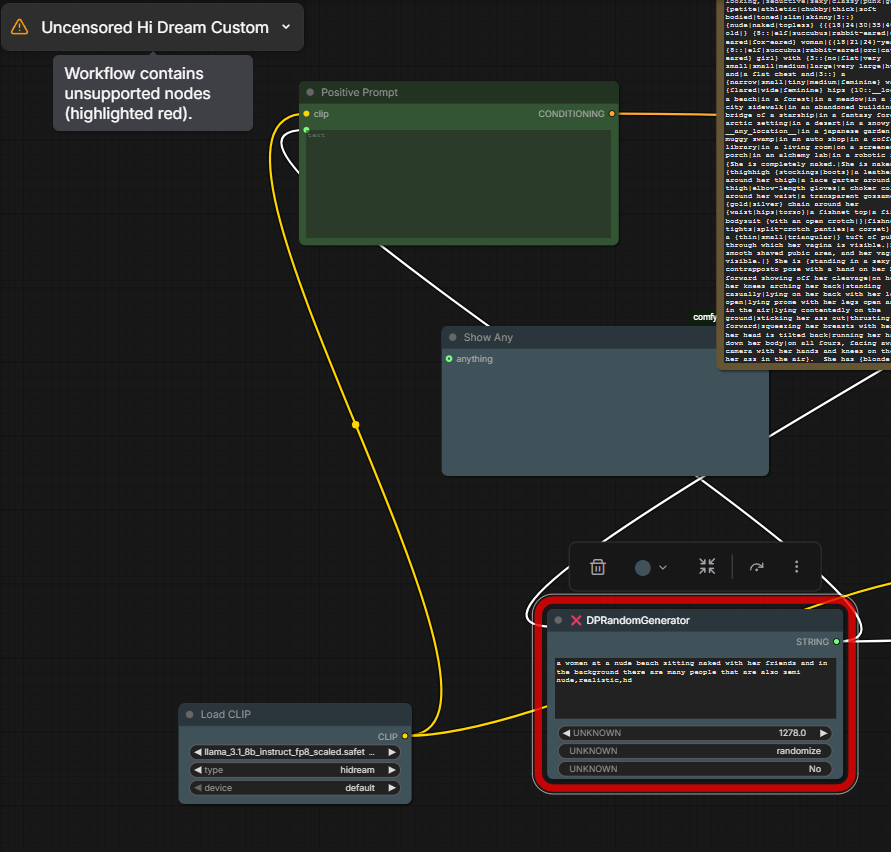The height and width of the screenshot is (852, 891).
Task: Delete the selected node with the trash icon
Action: click(x=598, y=567)
